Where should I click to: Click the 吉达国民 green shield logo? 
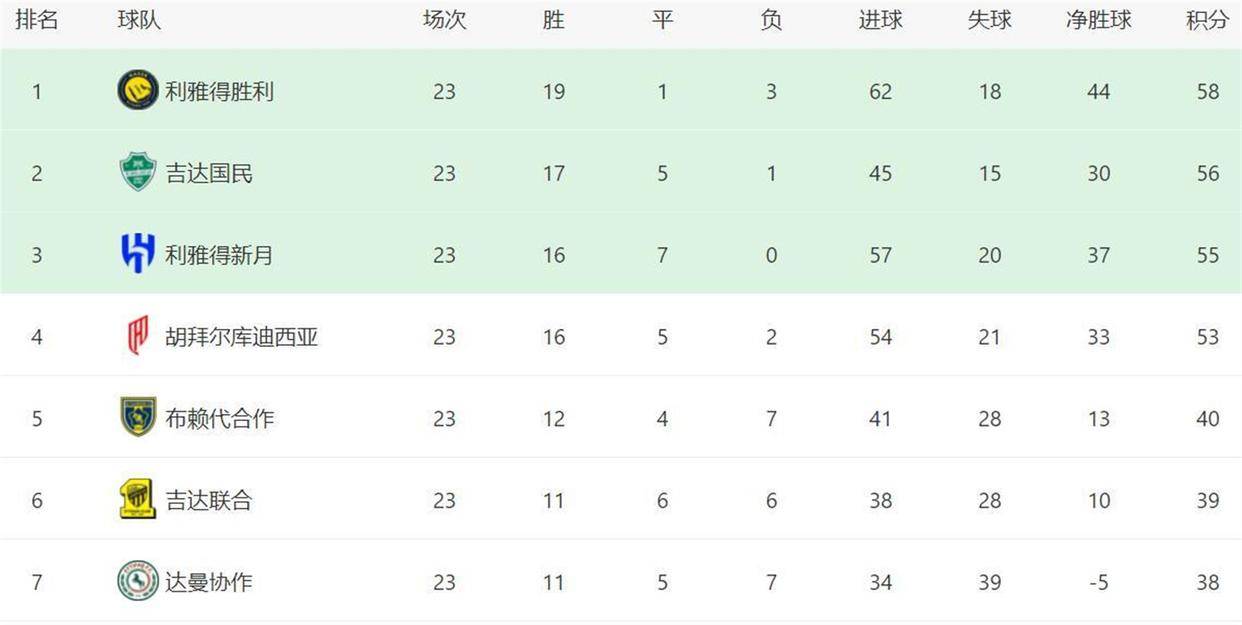(x=137, y=173)
